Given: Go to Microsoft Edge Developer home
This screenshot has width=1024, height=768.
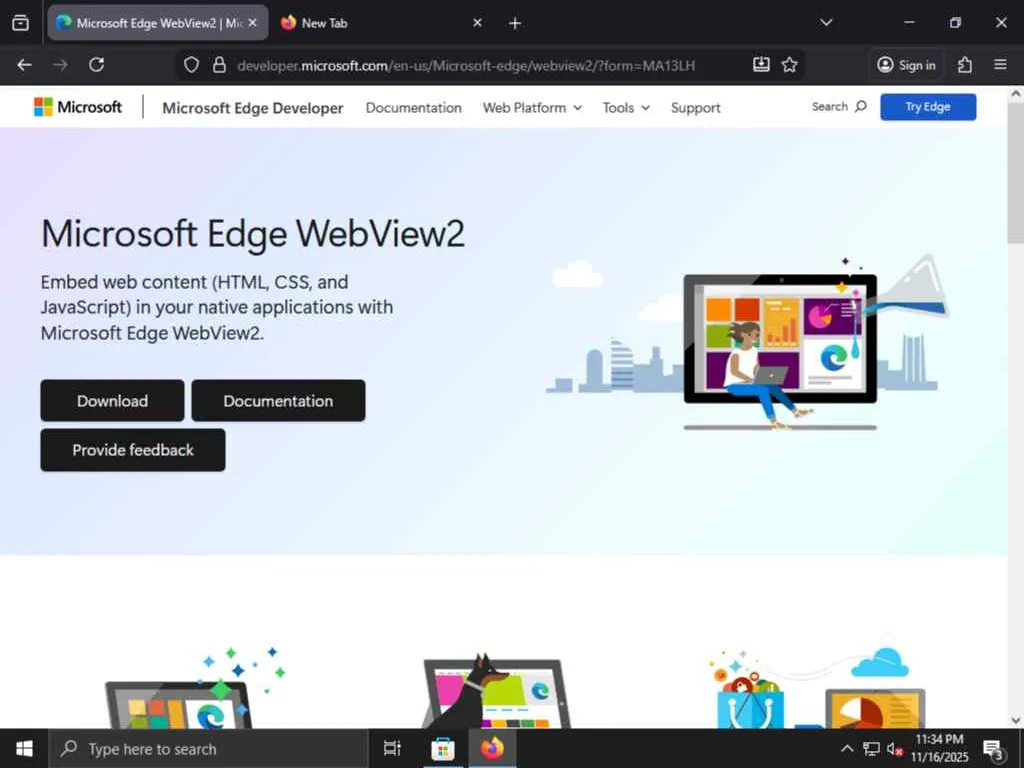Looking at the screenshot, I should (x=253, y=108).
